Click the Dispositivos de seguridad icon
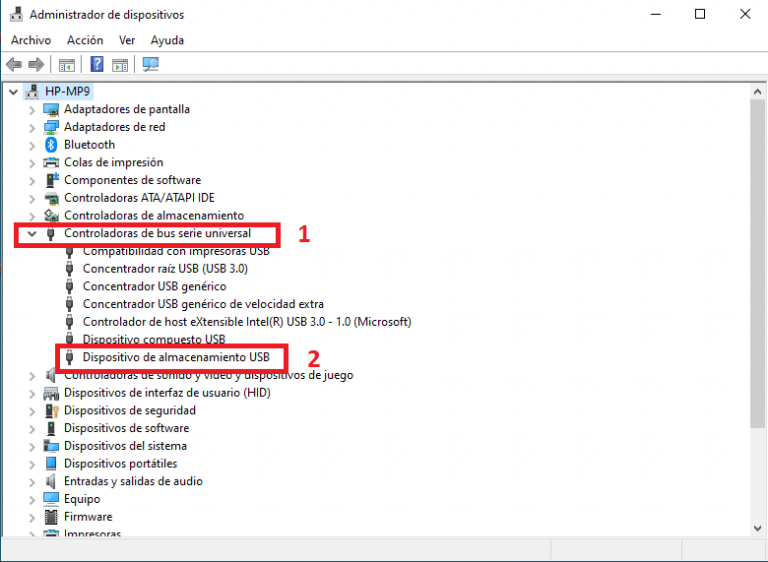 coord(52,411)
